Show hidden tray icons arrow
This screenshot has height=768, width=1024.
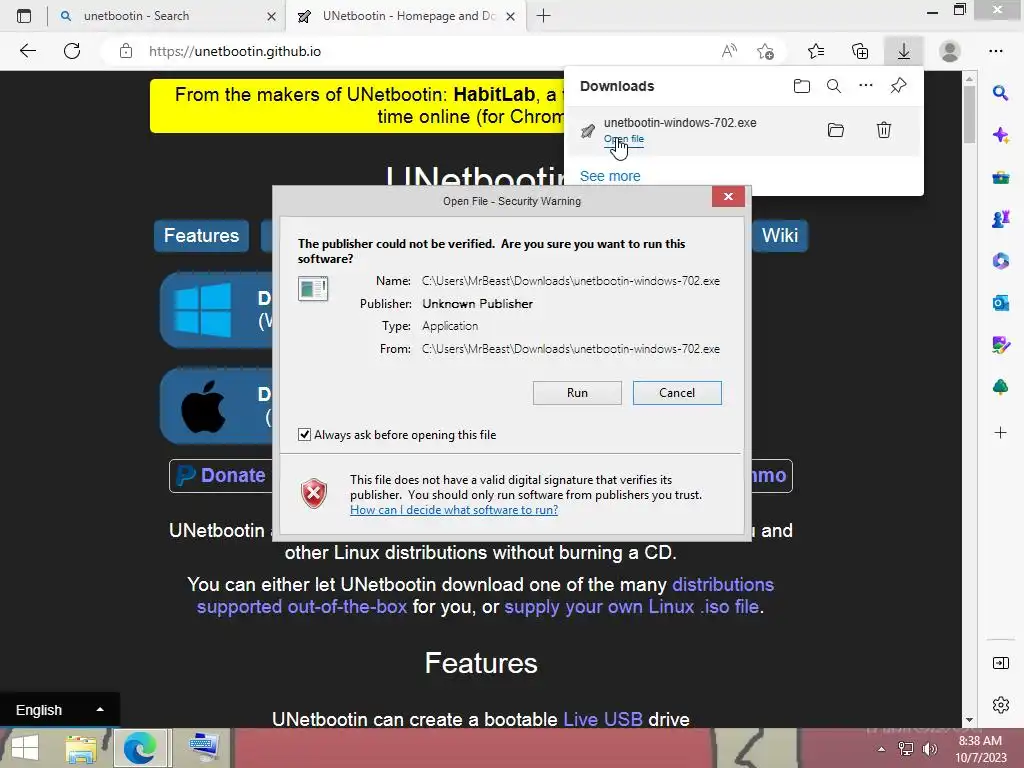pos(881,749)
